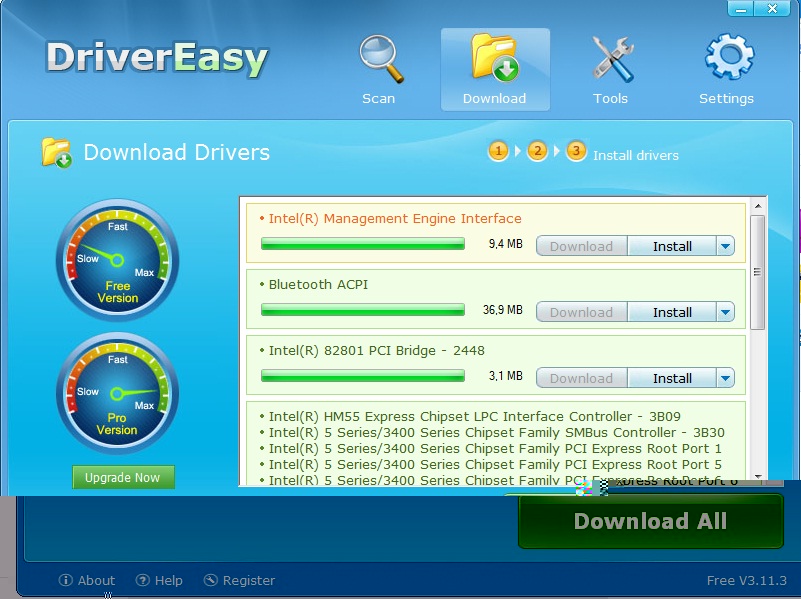Click step 1 circle in the progress indicator

(499, 151)
